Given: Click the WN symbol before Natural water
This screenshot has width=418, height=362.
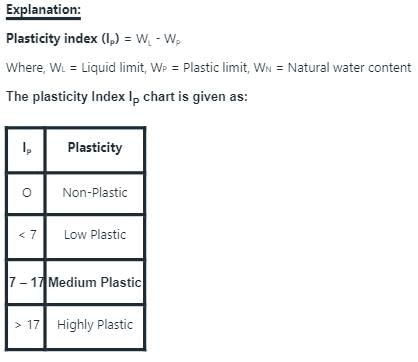Looking at the screenshot, I should (x=263, y=68).
